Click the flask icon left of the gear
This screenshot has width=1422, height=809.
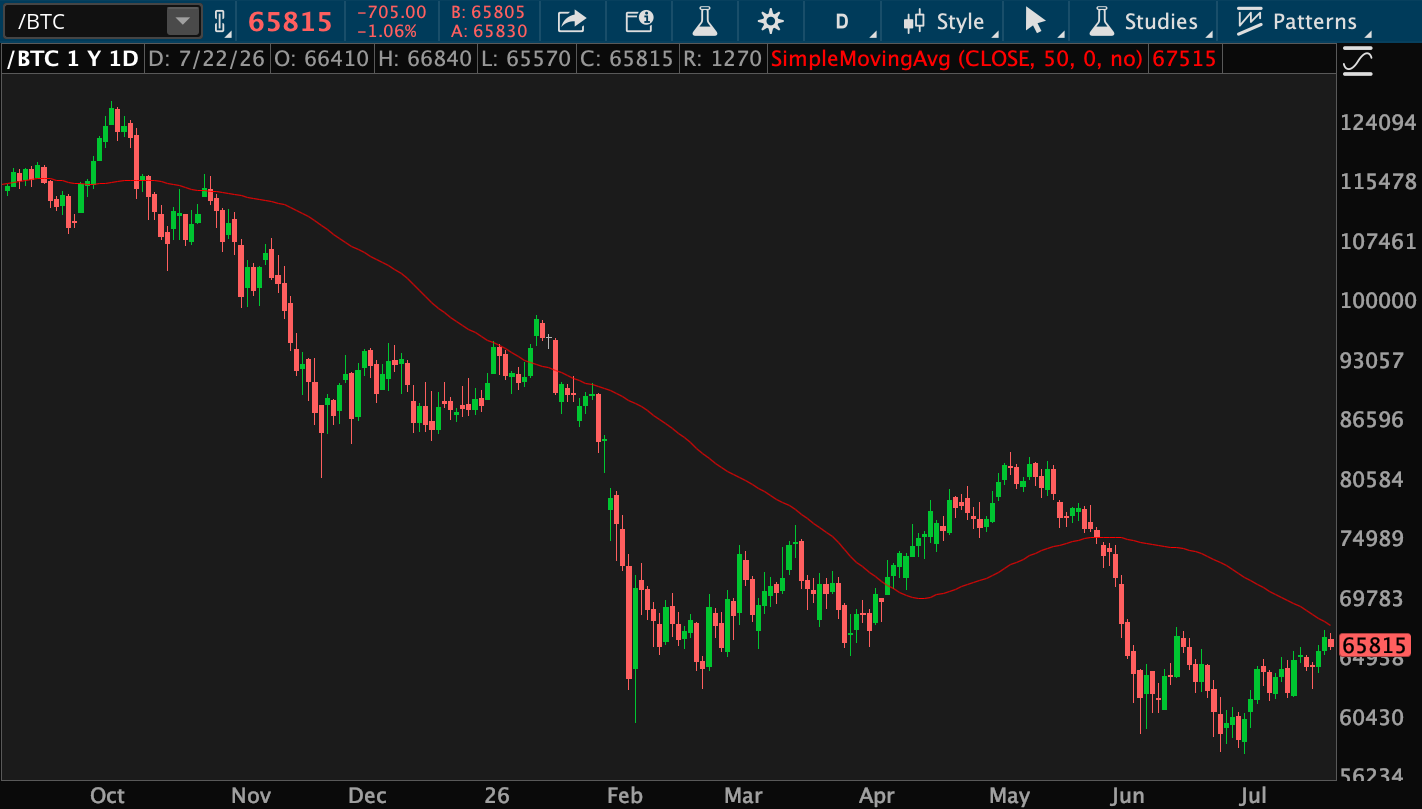click(705, 21)
